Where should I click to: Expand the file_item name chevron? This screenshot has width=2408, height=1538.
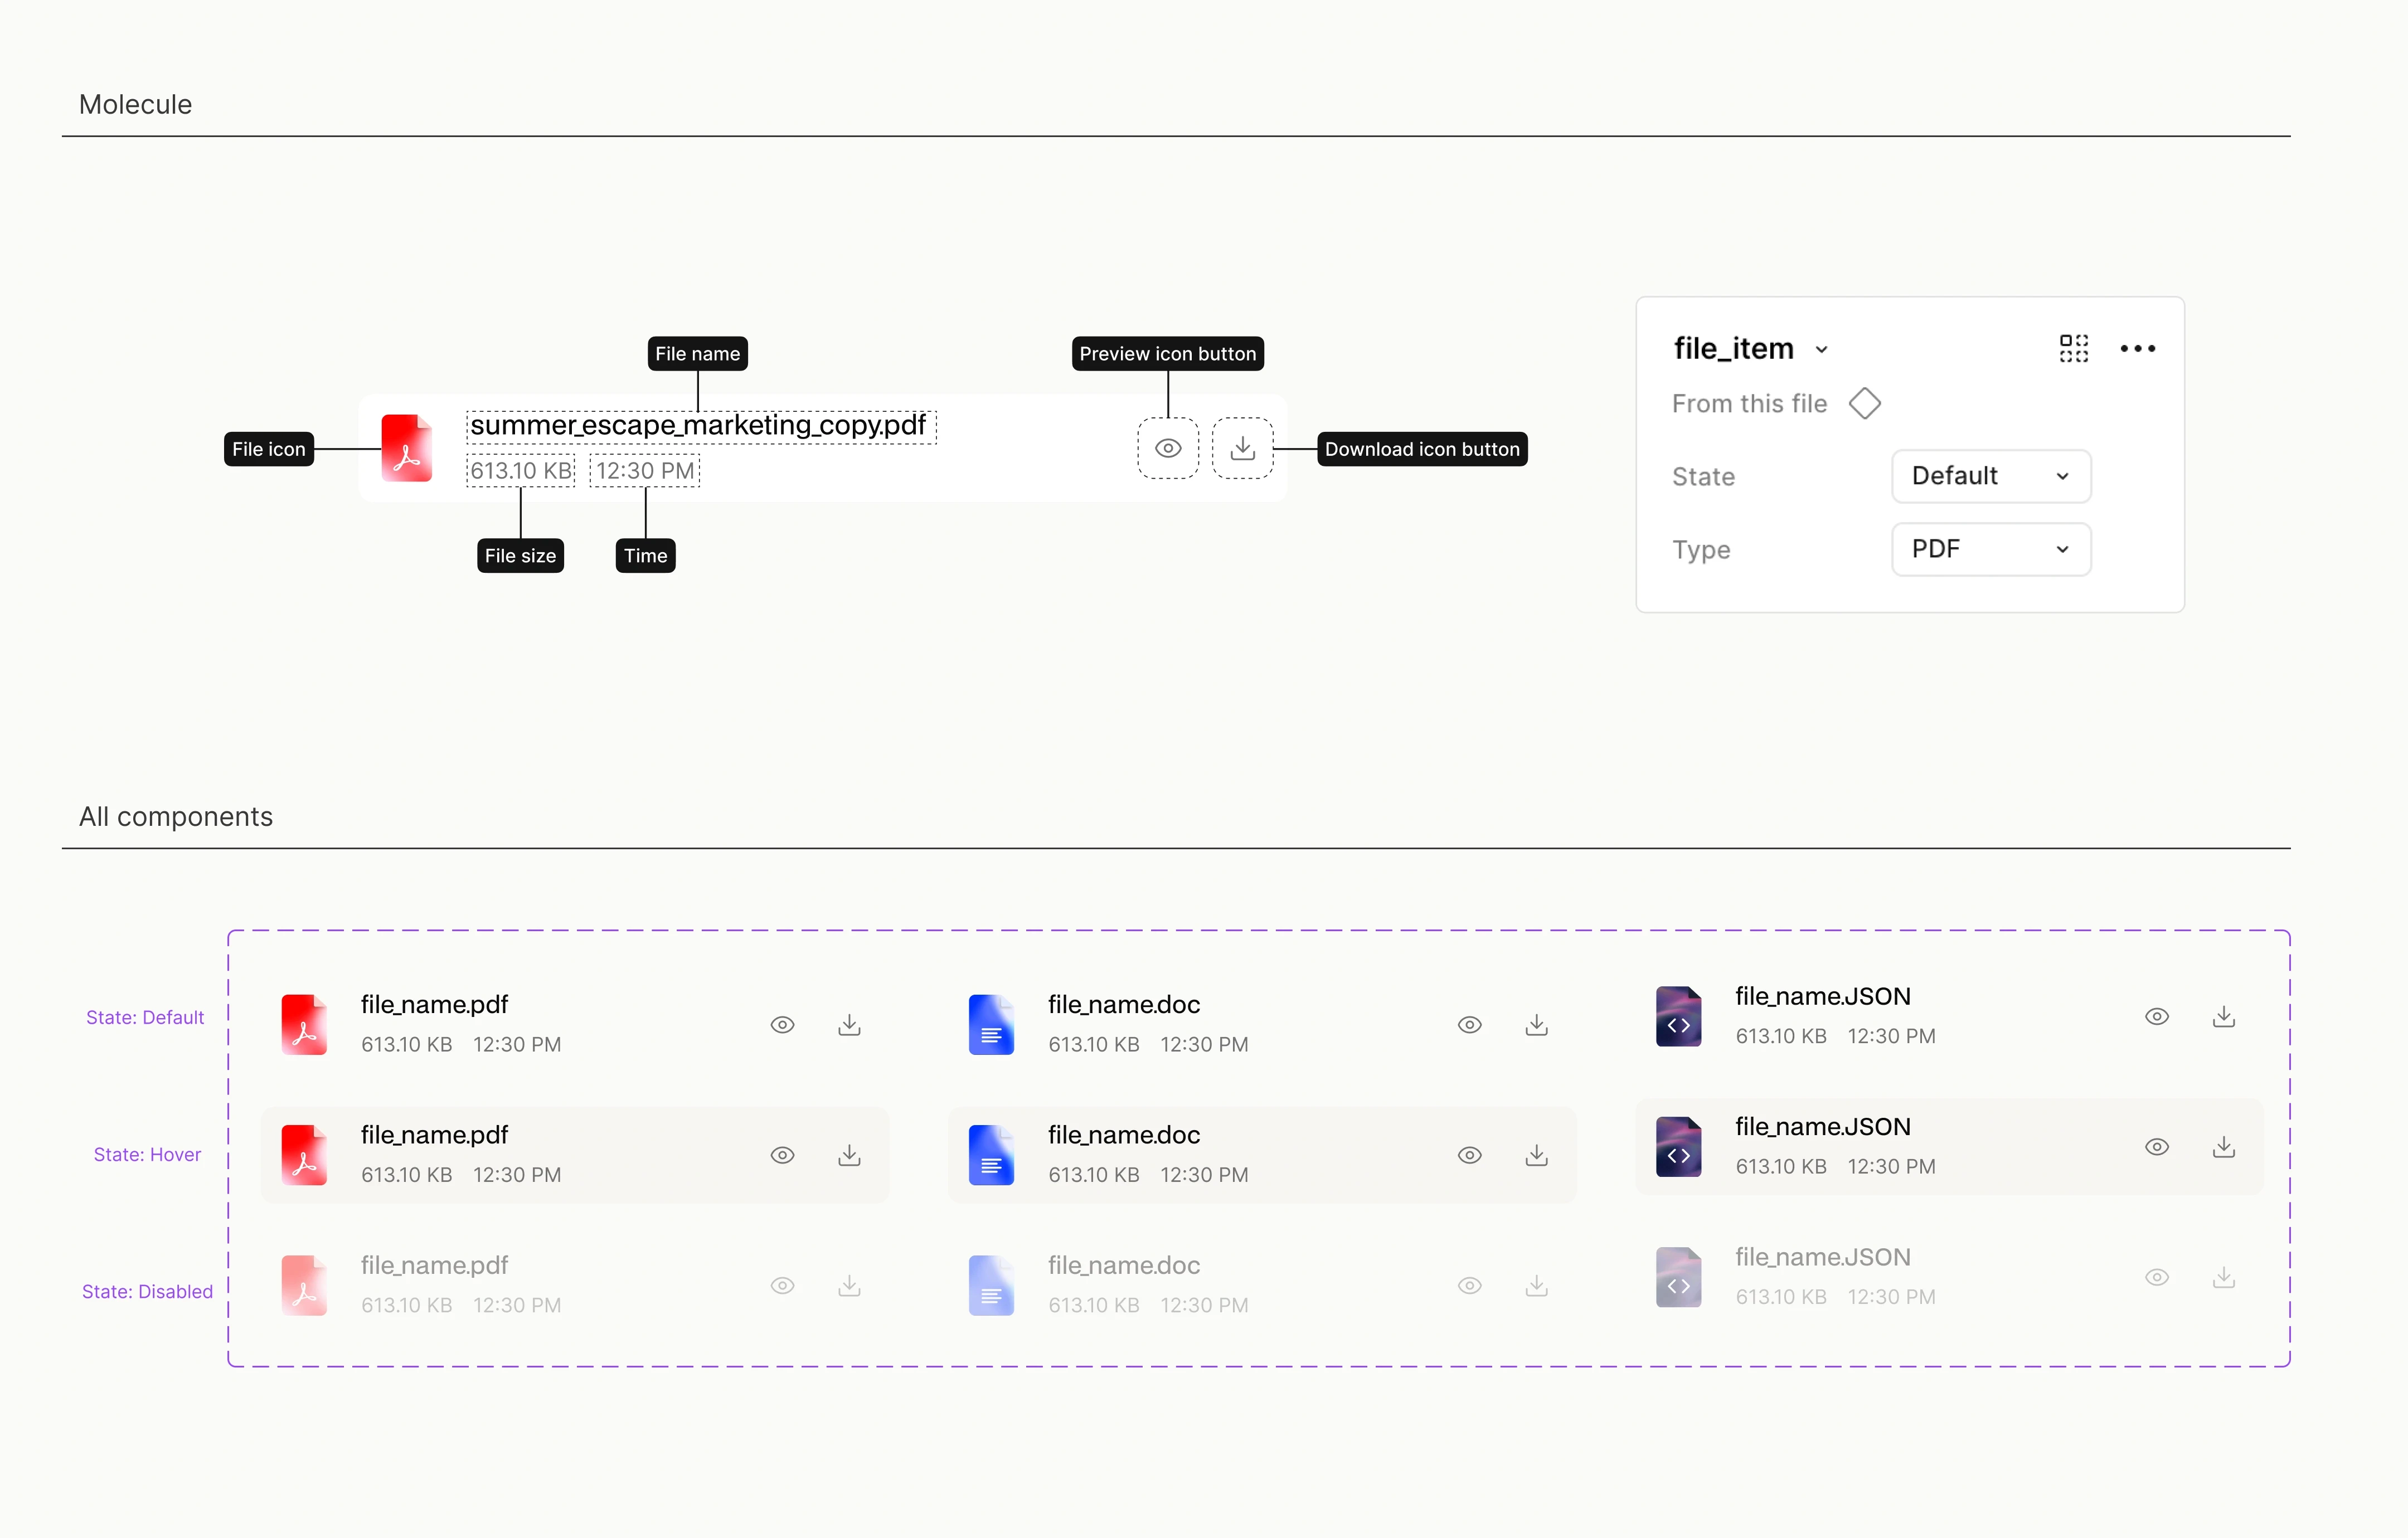(1821, 350)
